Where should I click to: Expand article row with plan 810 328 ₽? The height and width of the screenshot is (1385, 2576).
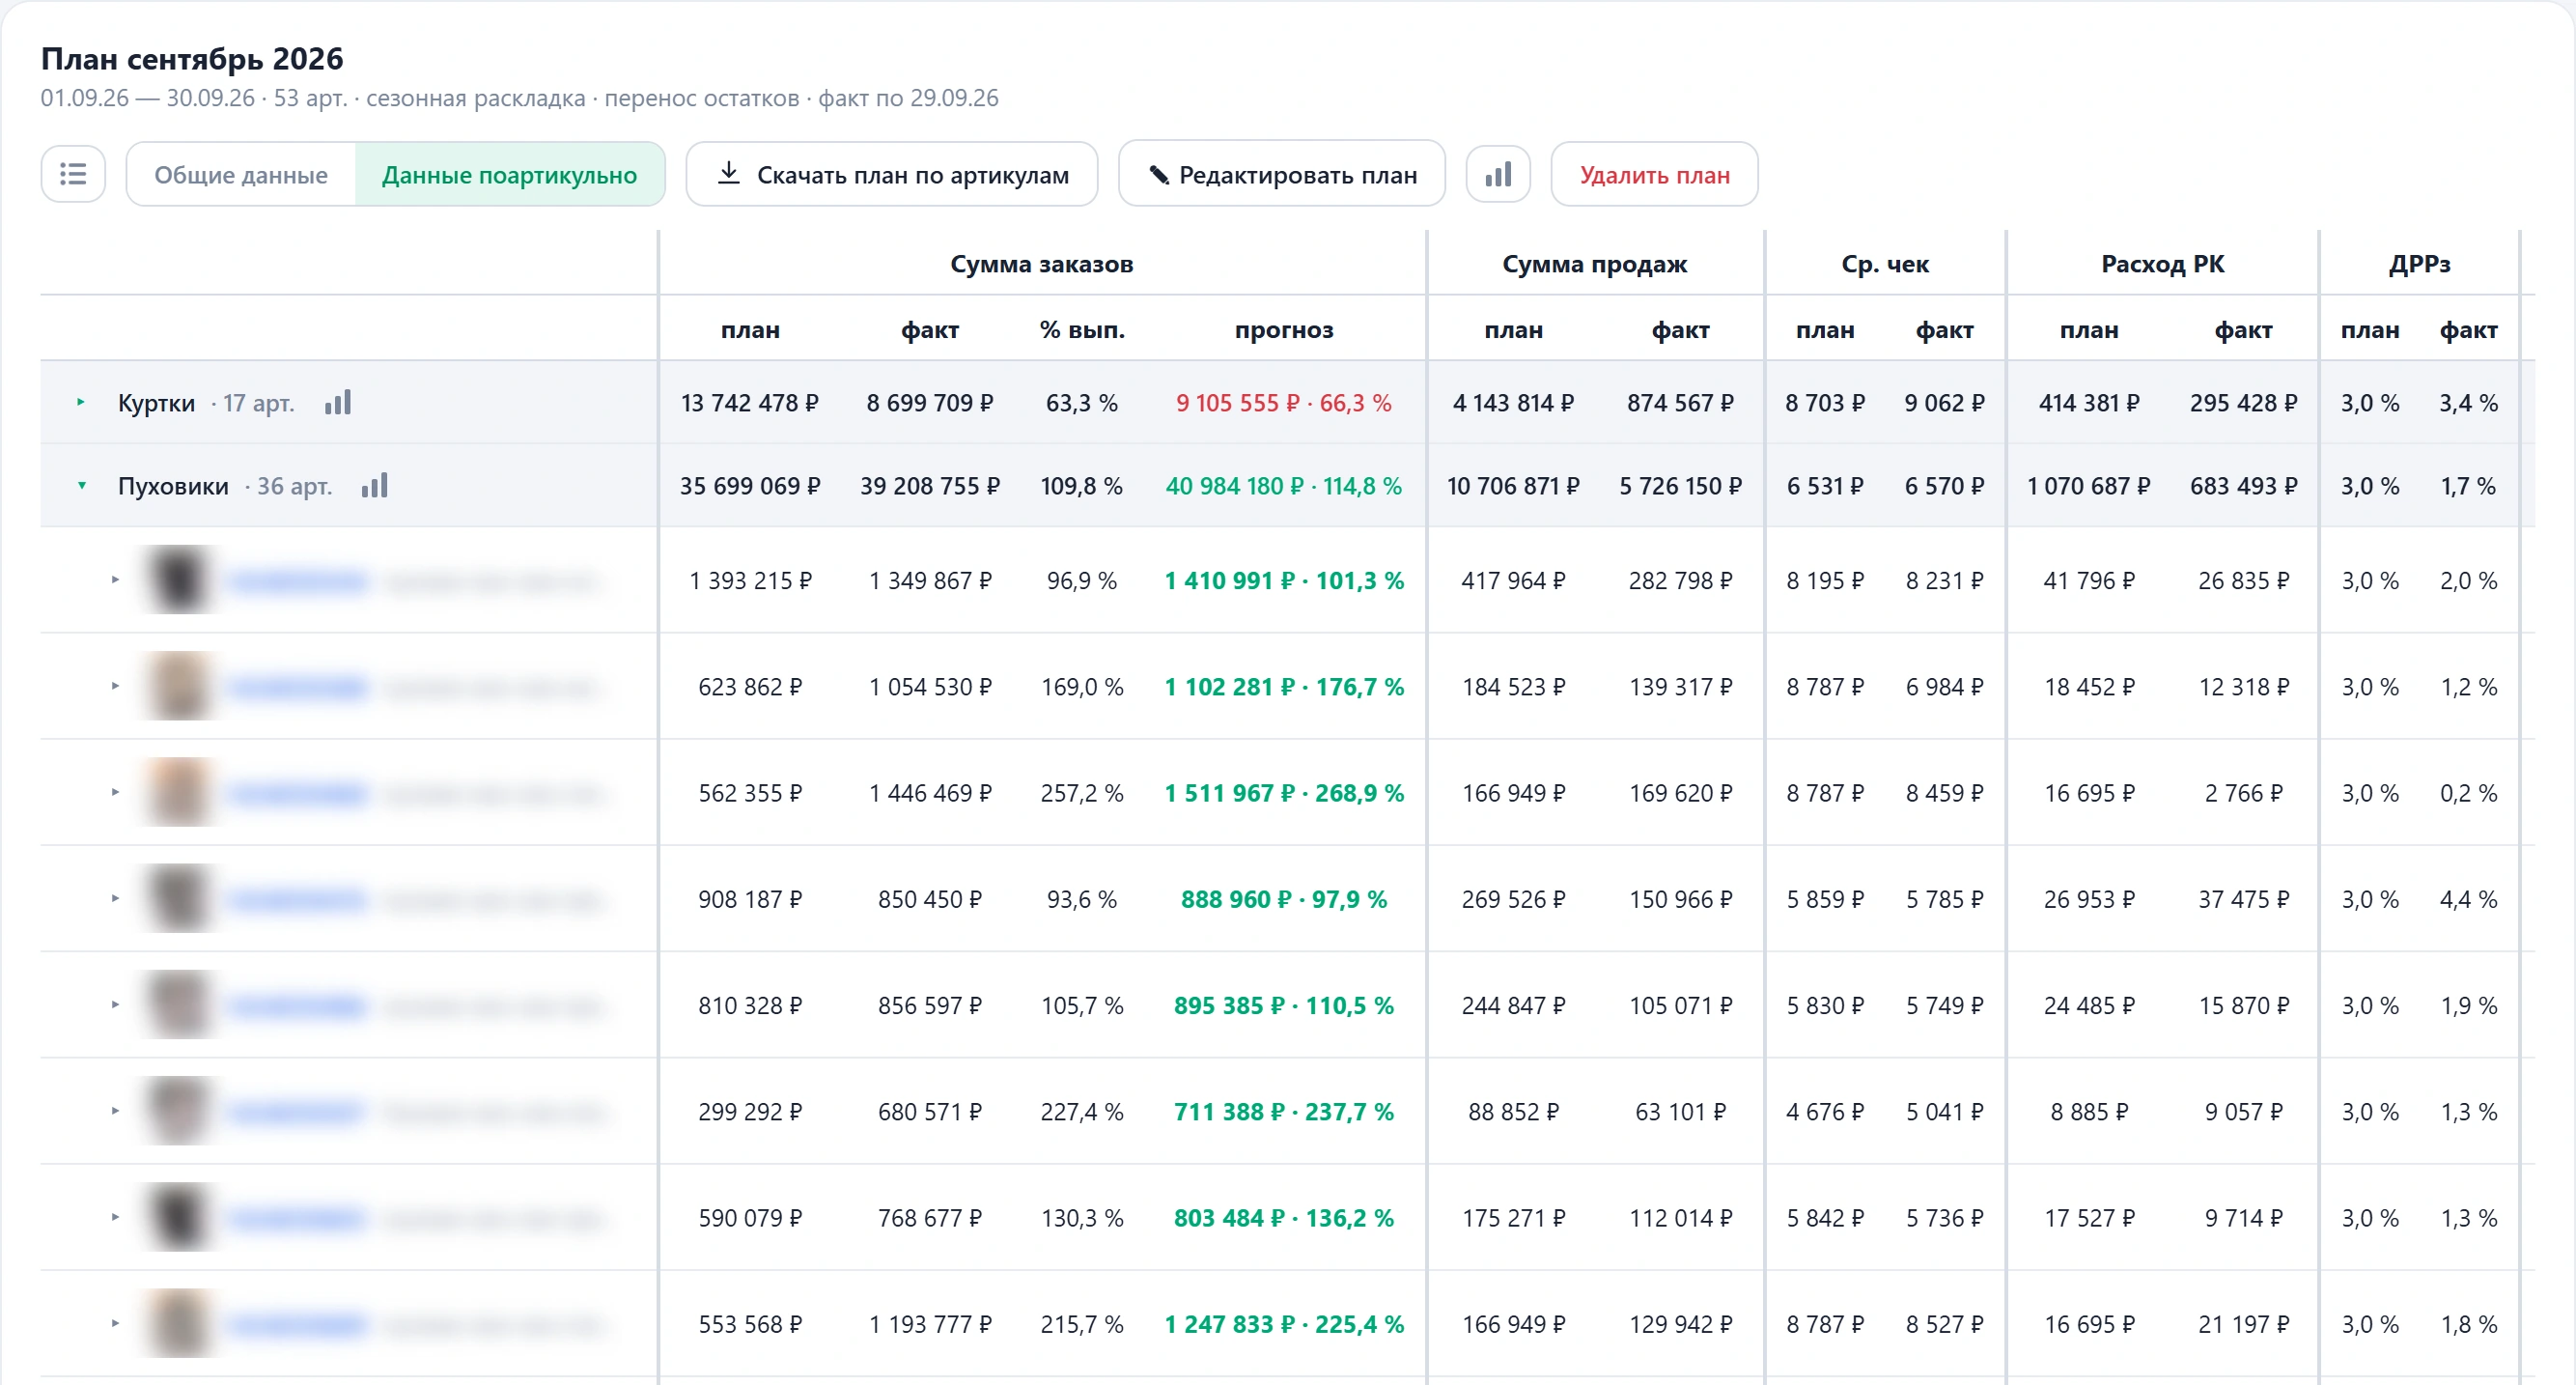[x=115, y=1004]
